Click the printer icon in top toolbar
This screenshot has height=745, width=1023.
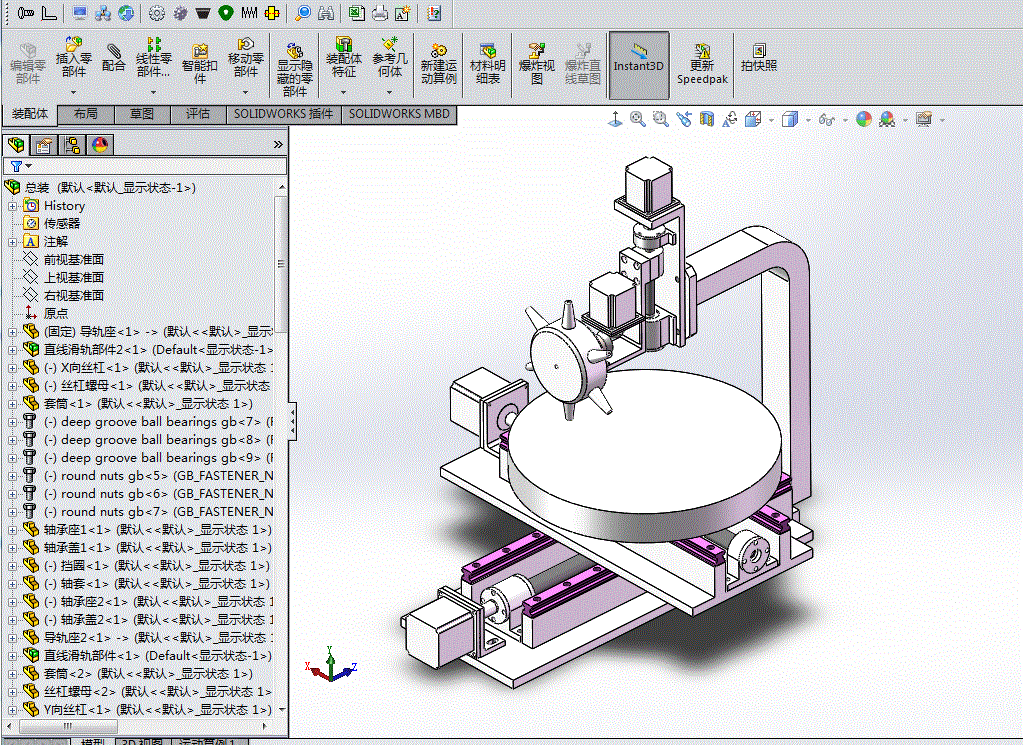point(380,13)
